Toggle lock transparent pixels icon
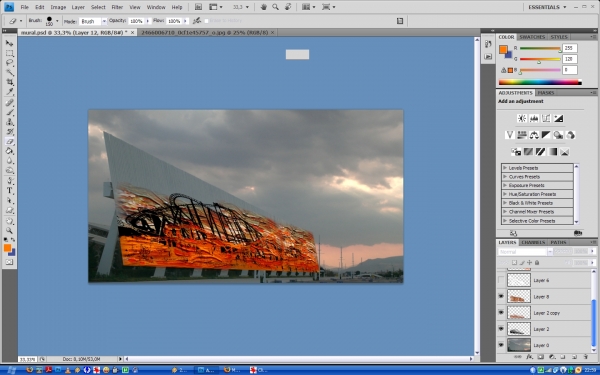This screenshot has height=375, width=600. click(x=515, y=262)
